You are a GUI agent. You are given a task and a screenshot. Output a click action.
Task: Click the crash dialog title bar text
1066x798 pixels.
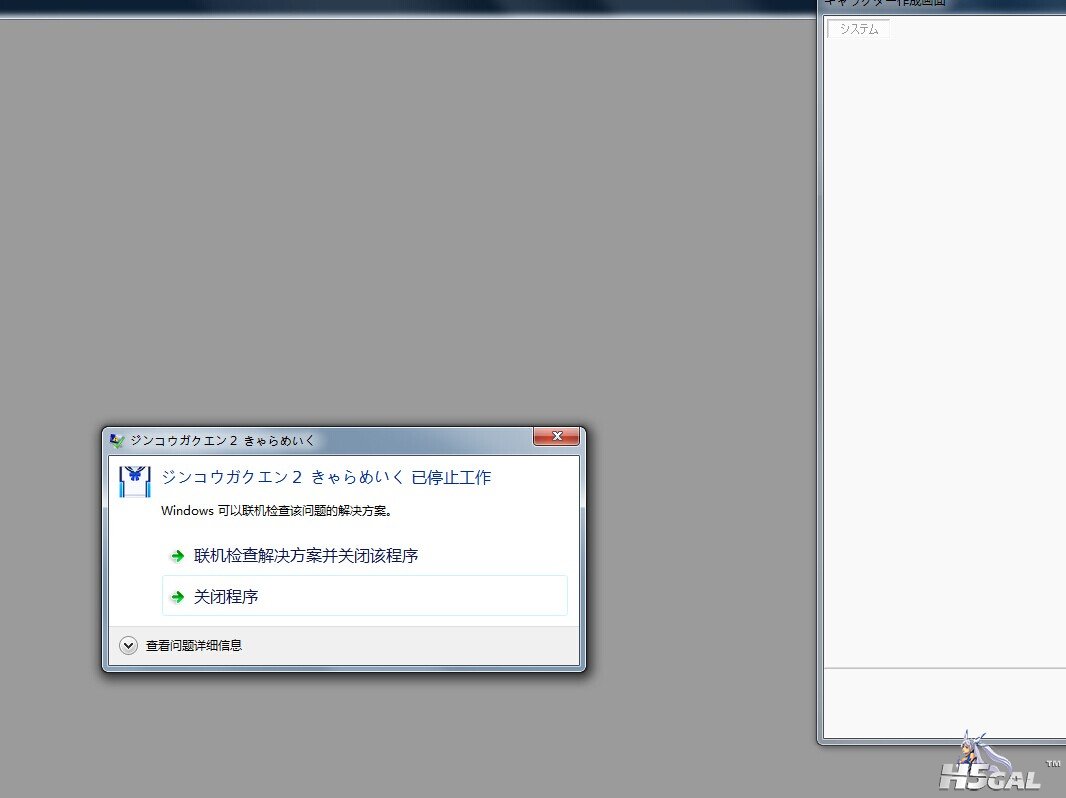click(x=222, y=440)
